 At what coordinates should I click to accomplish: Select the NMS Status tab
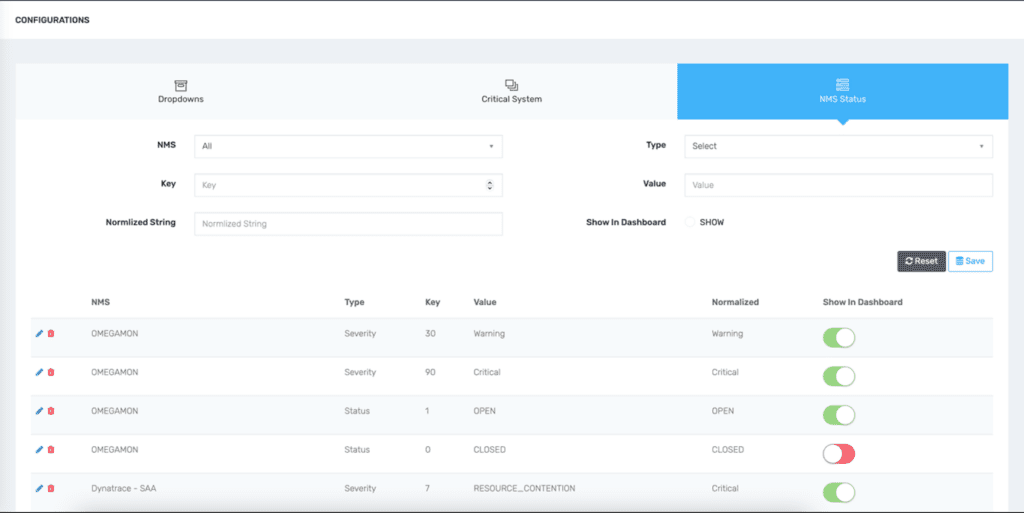(x=842, y=91)
